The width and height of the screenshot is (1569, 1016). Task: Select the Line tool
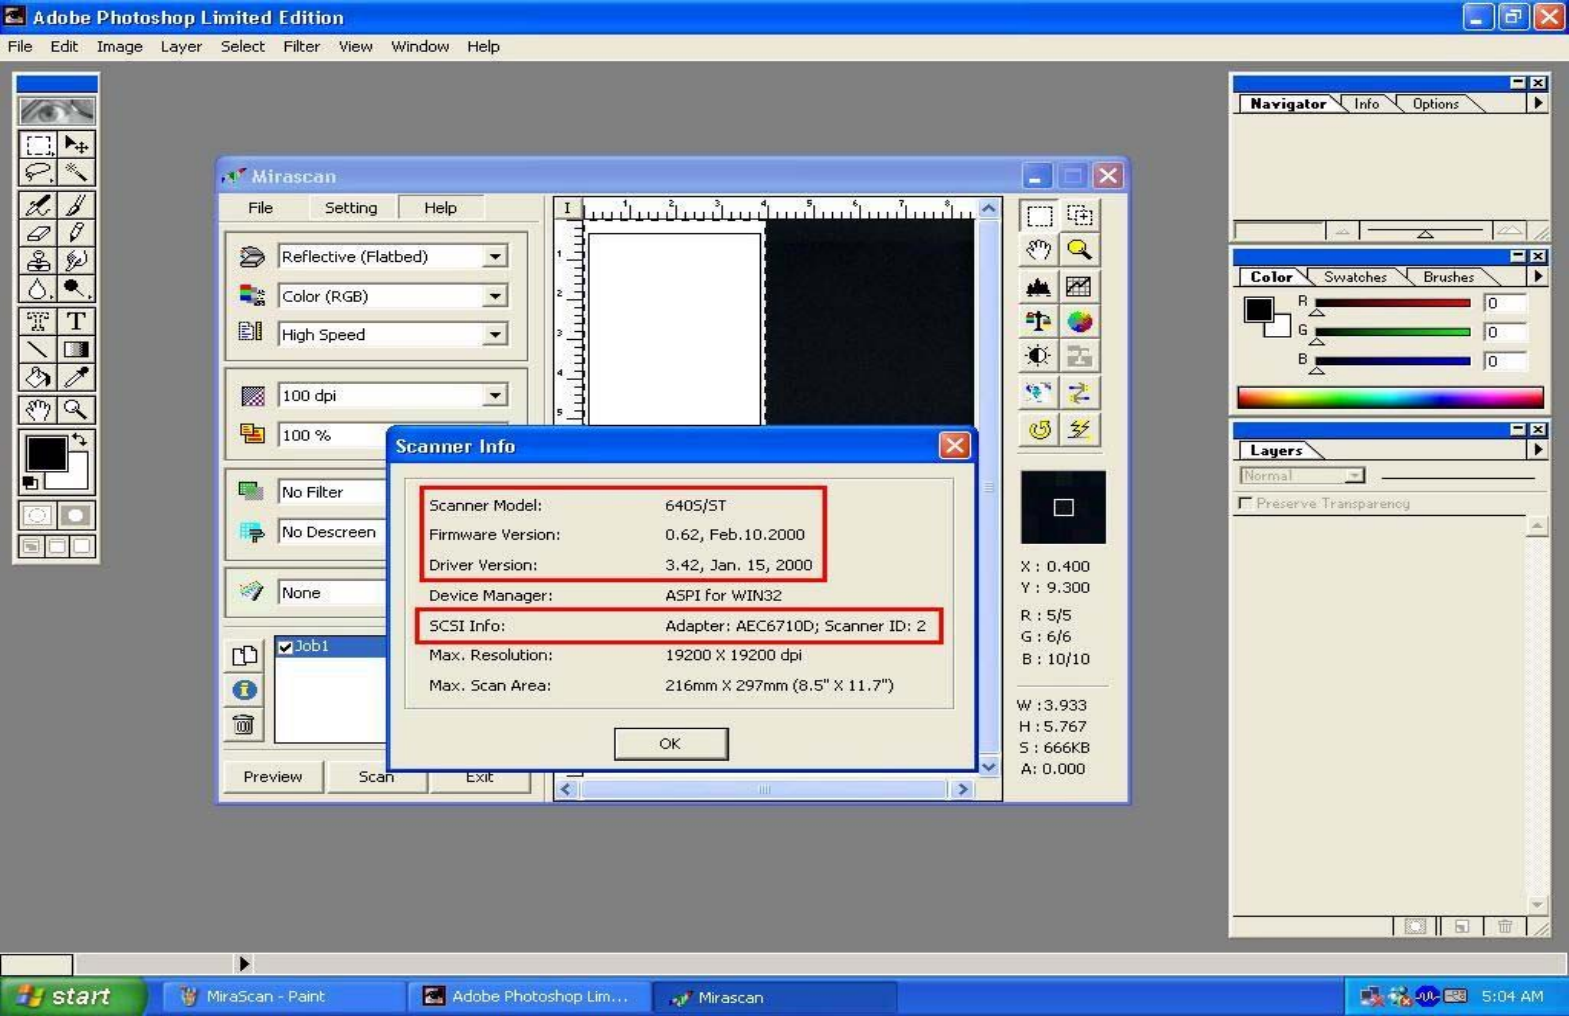coord(38,349)
